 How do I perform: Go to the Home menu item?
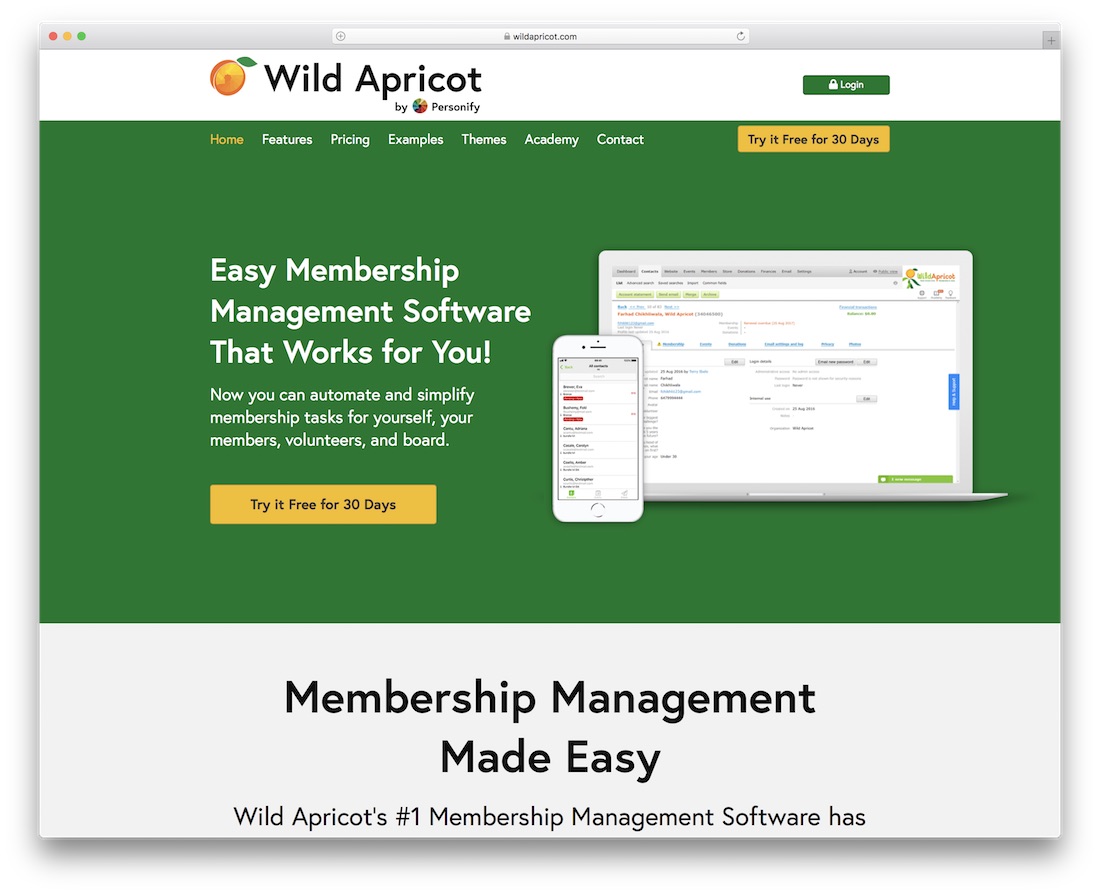(x=227, y=139)
